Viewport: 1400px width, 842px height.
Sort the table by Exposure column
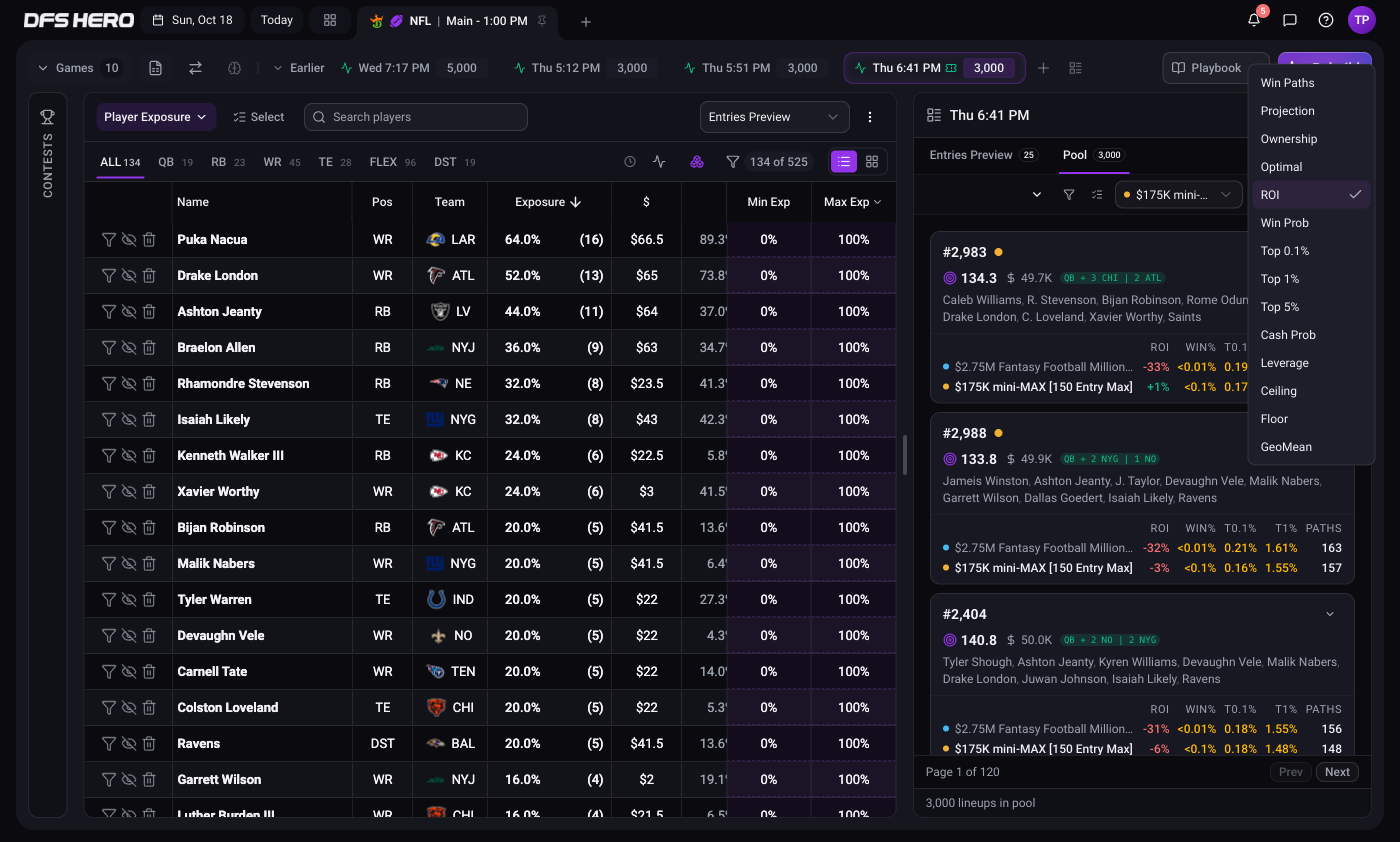point(548,202)
